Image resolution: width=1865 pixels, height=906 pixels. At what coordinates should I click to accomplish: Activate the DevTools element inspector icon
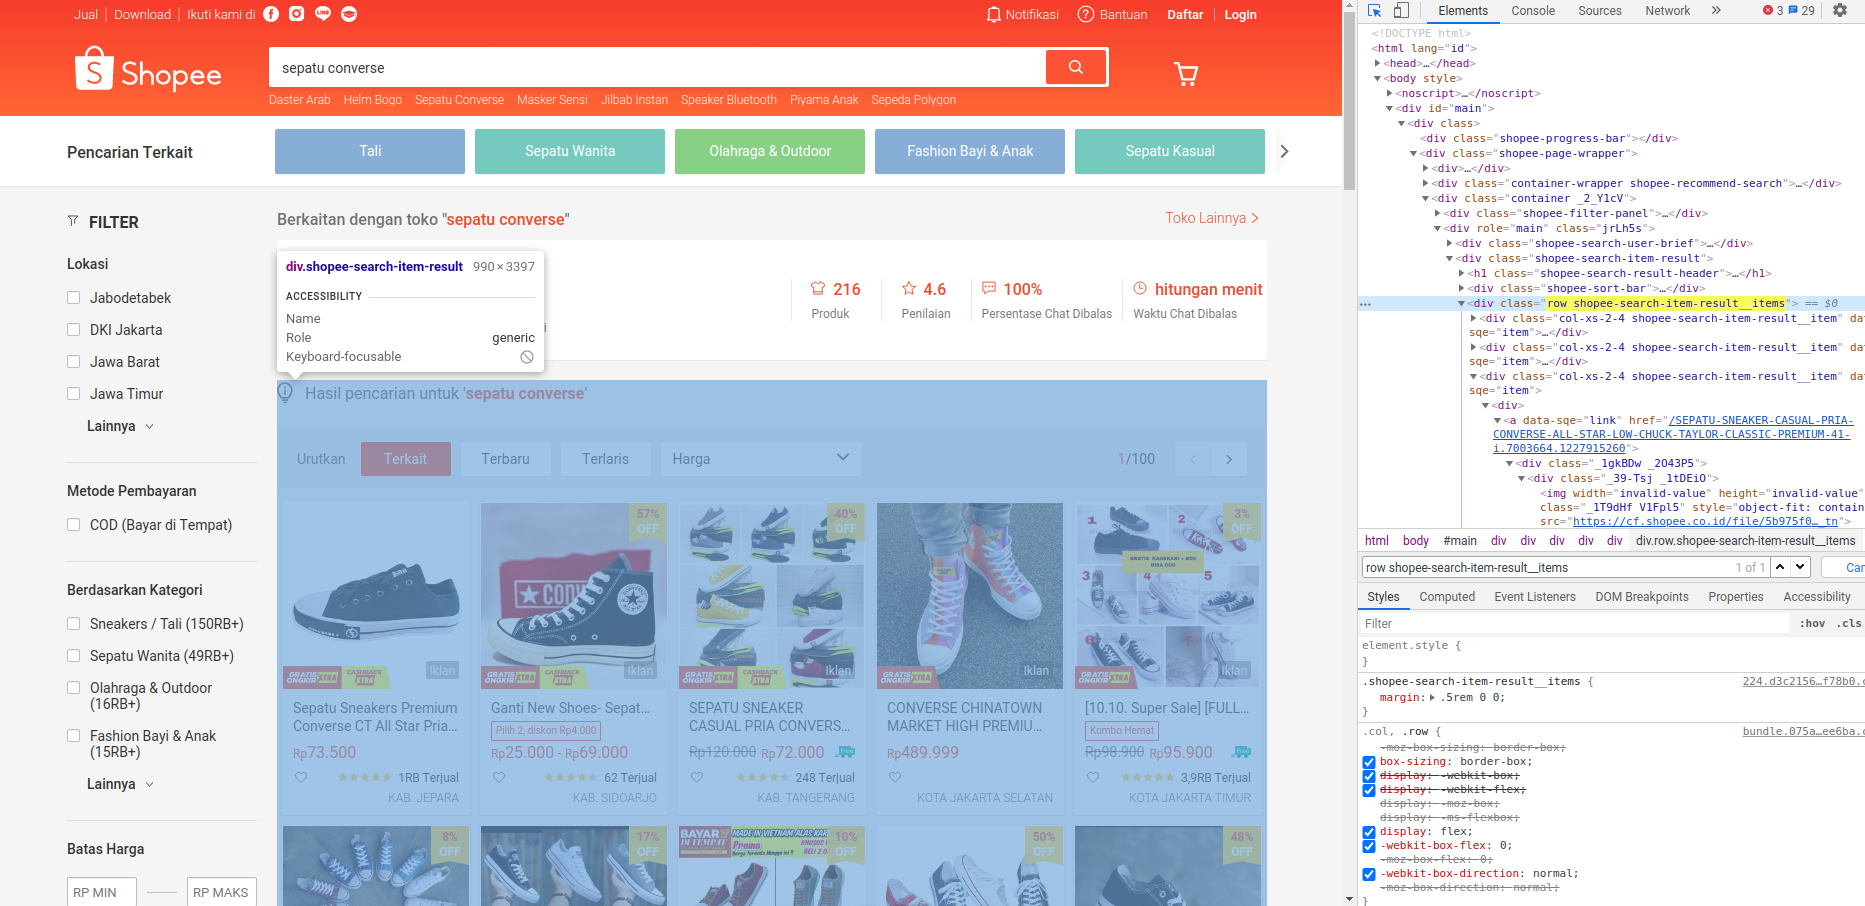point(1375,11)
